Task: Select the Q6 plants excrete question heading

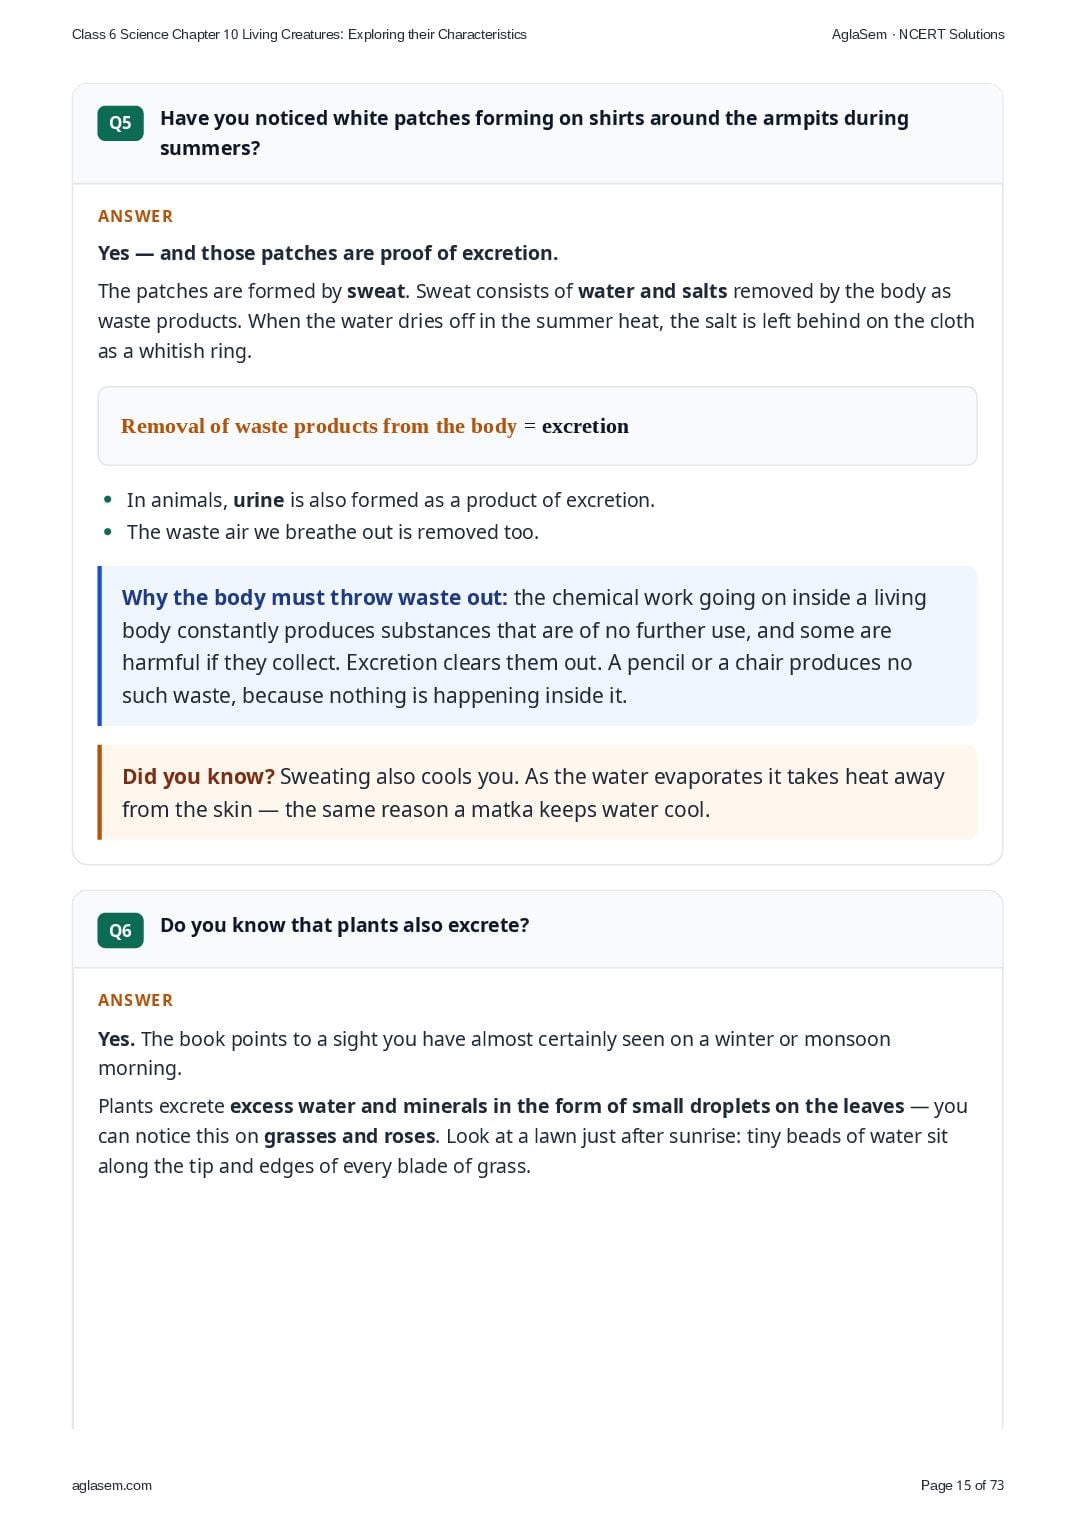Action: pos(344,925)
